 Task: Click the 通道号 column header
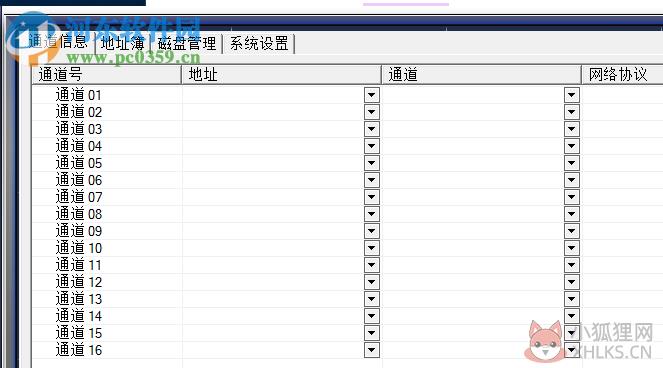coord(107,74)
